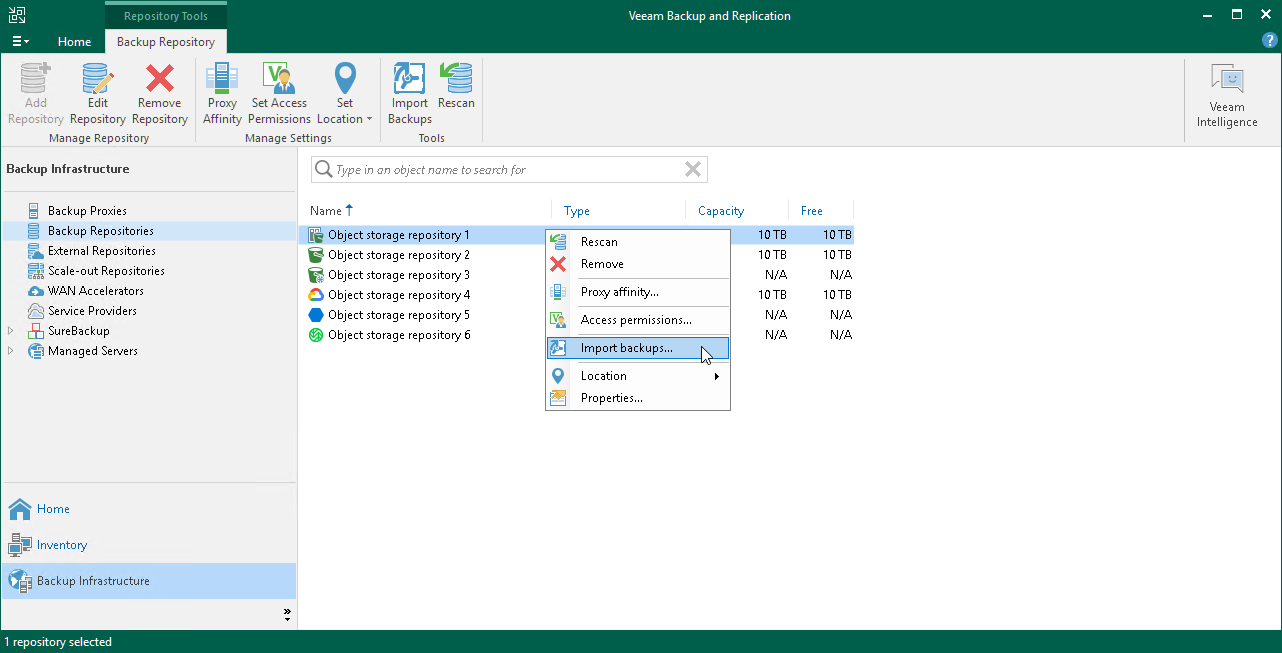This screenshot has width=1282, height=653.
Task: Switch to the Home ribbon tab
Action: 74,42
